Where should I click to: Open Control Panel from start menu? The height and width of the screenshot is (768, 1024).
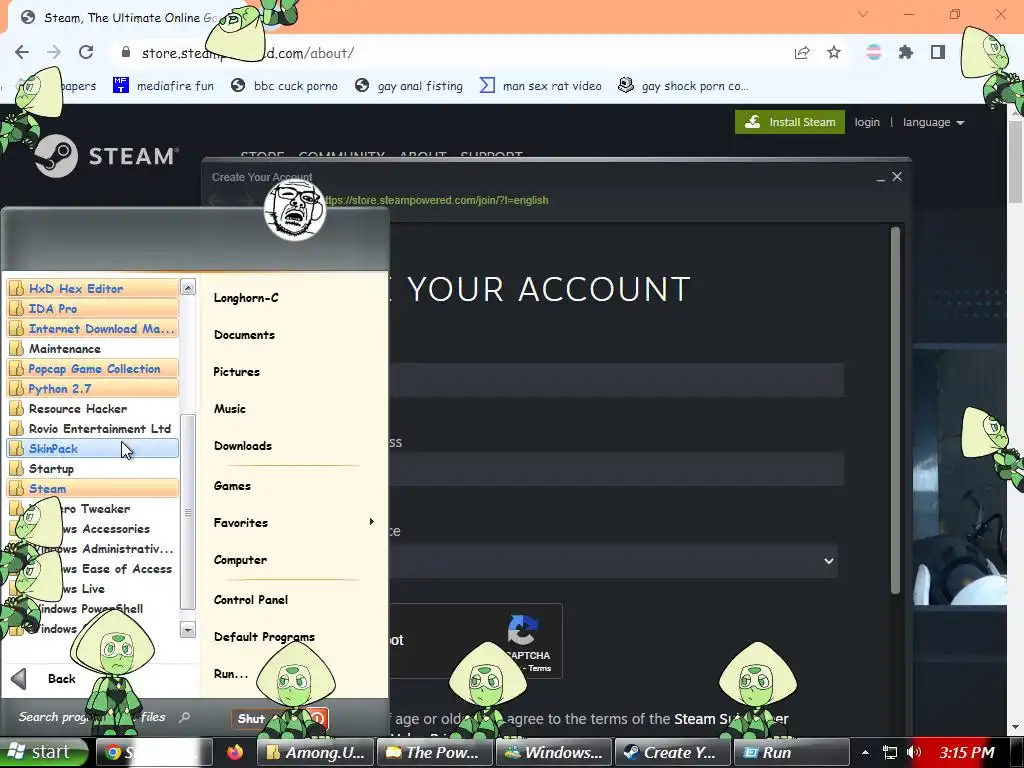click(x=251, y=600)
